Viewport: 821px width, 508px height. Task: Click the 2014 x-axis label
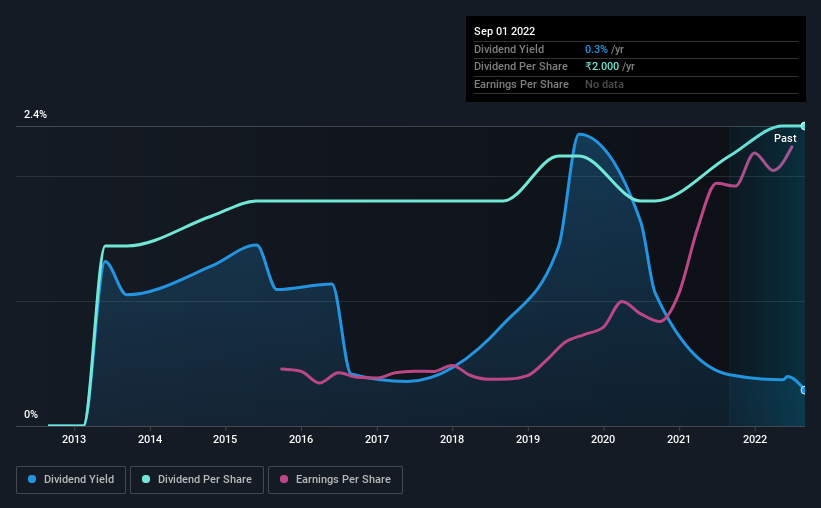coord(150,439)
